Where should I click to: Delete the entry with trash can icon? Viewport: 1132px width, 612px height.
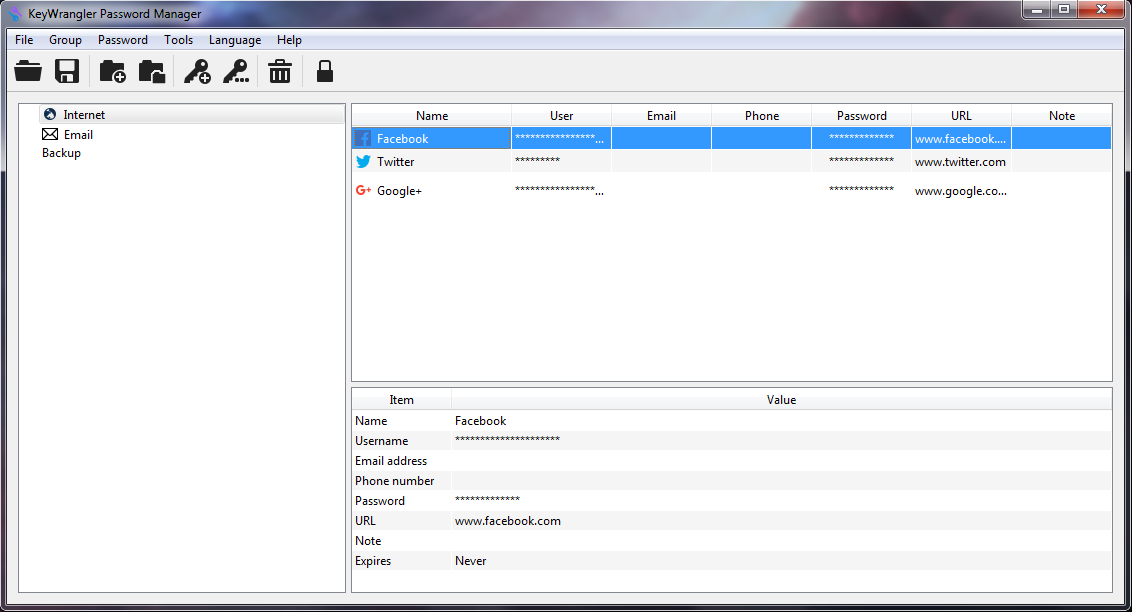[280, 71]
